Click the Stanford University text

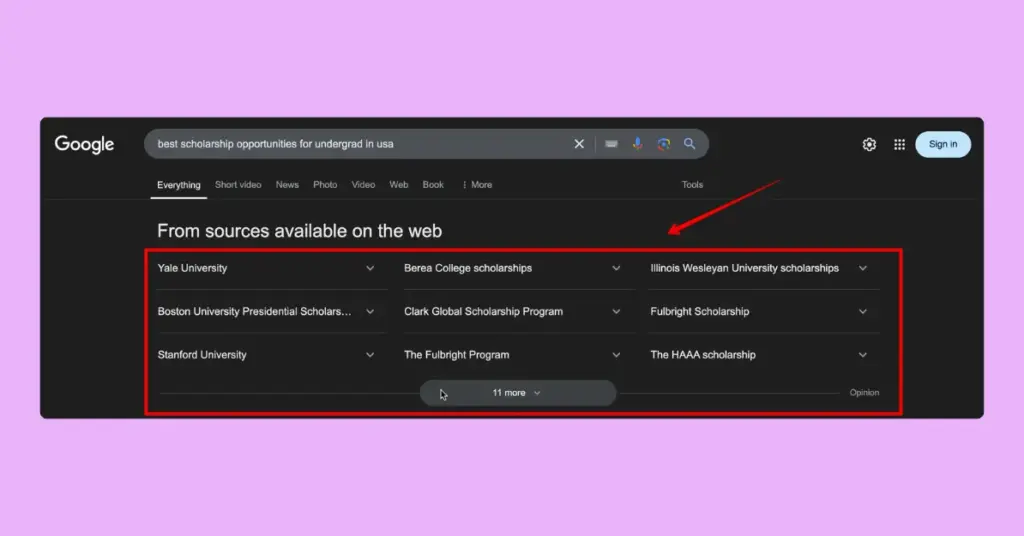[x=202, y=355]
